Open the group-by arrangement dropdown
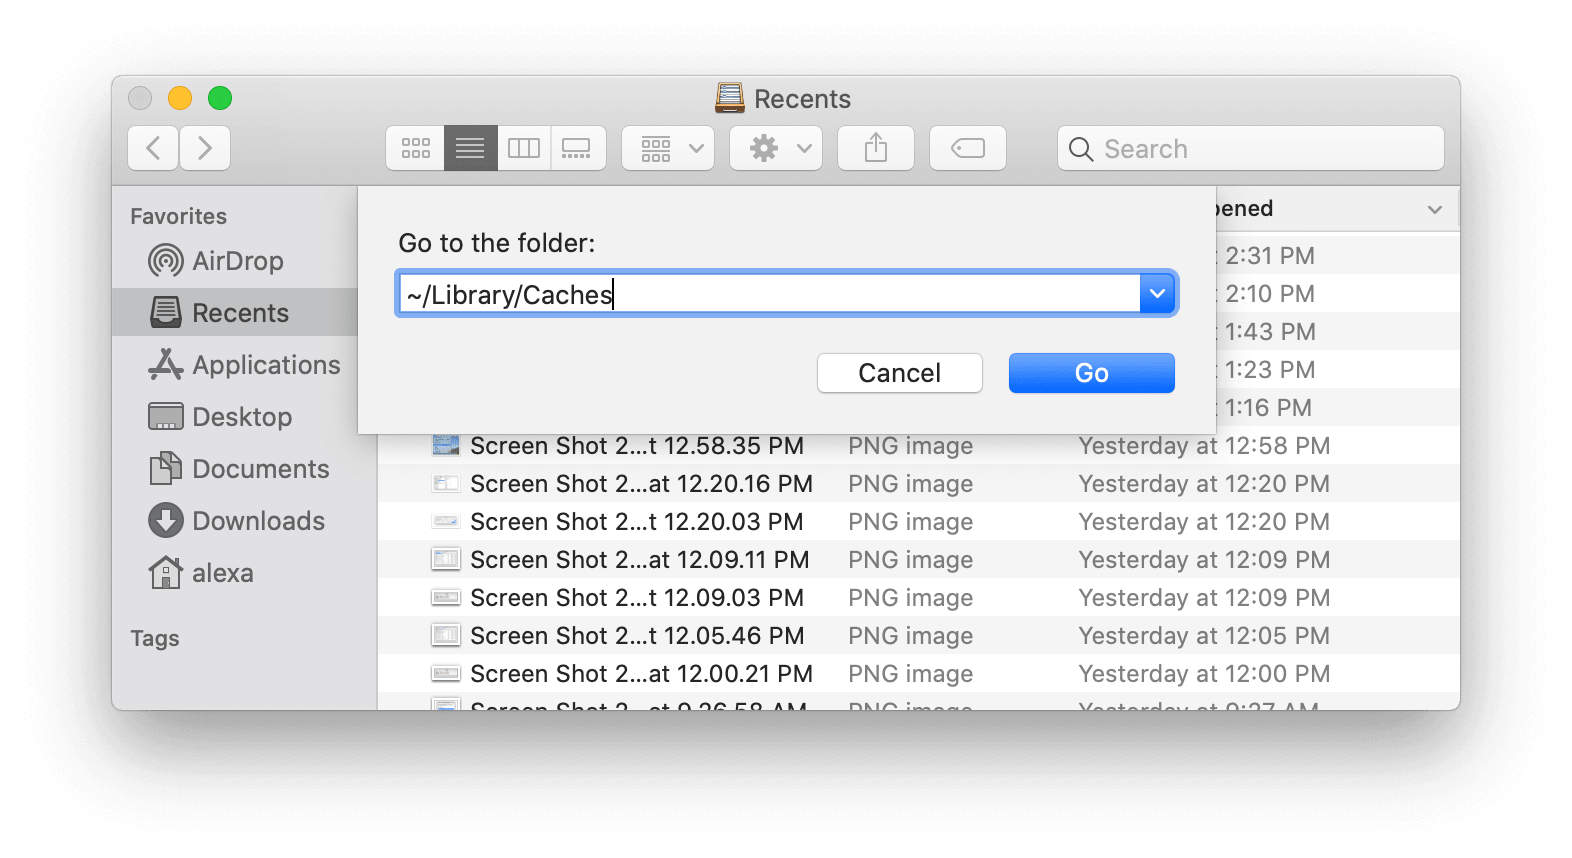This screenshot has width=1572, height=858. pos(668,149)
